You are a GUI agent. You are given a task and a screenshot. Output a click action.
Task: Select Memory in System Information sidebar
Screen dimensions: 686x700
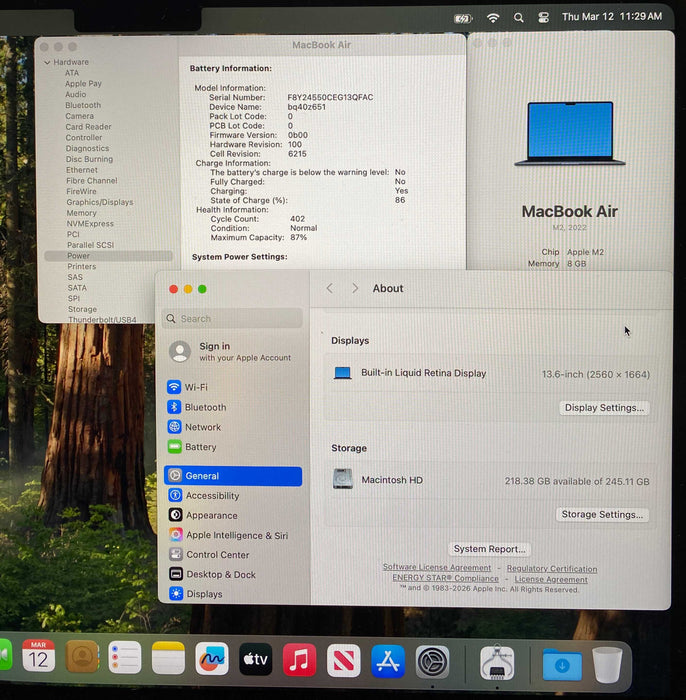(x=81, y=213)
